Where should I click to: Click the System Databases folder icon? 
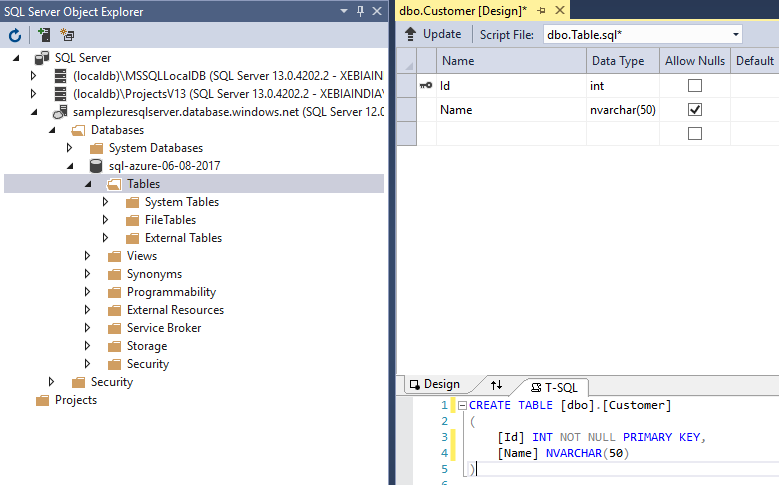coord(96,148)
